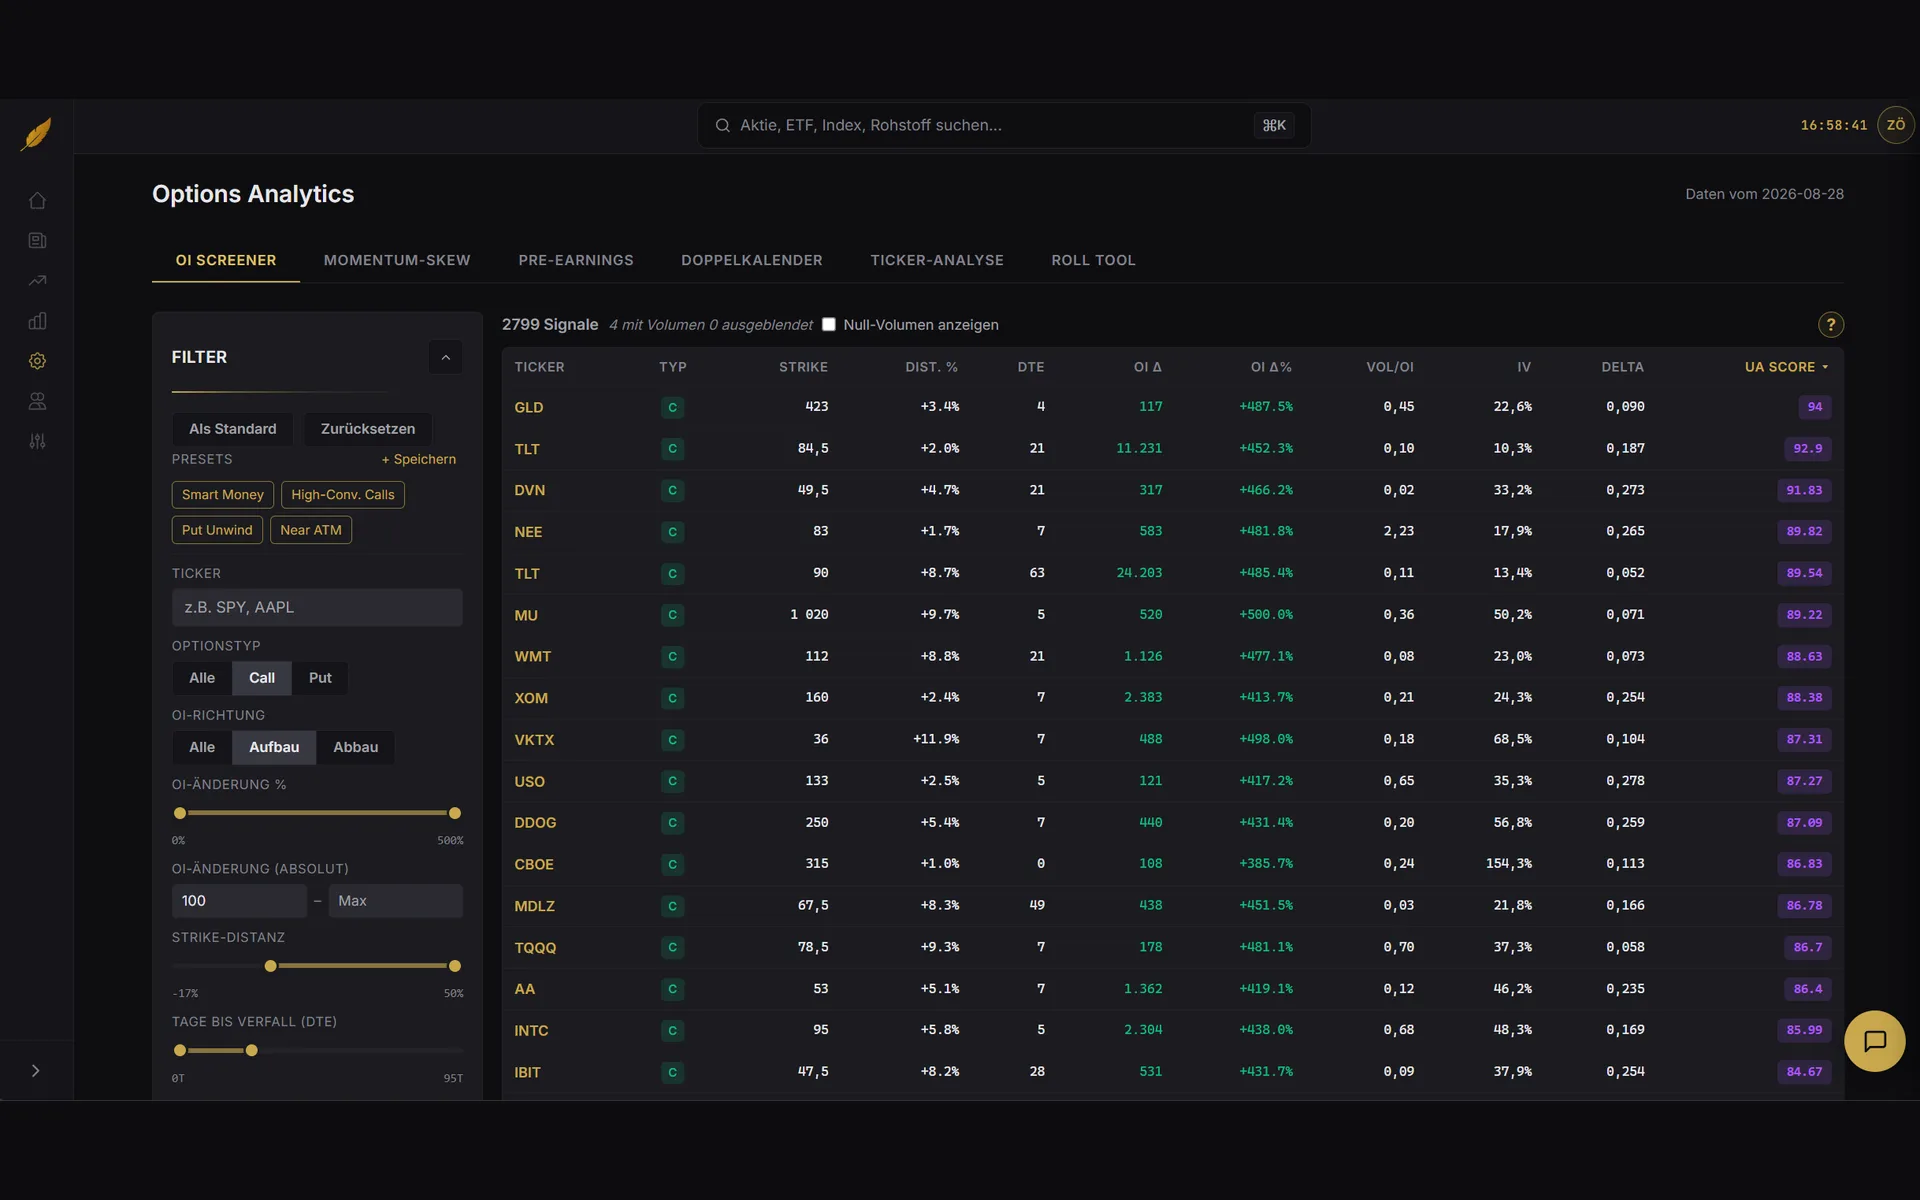Click the ⌘K shortcut badge

pyautogui.click(x=1273, y=125)
